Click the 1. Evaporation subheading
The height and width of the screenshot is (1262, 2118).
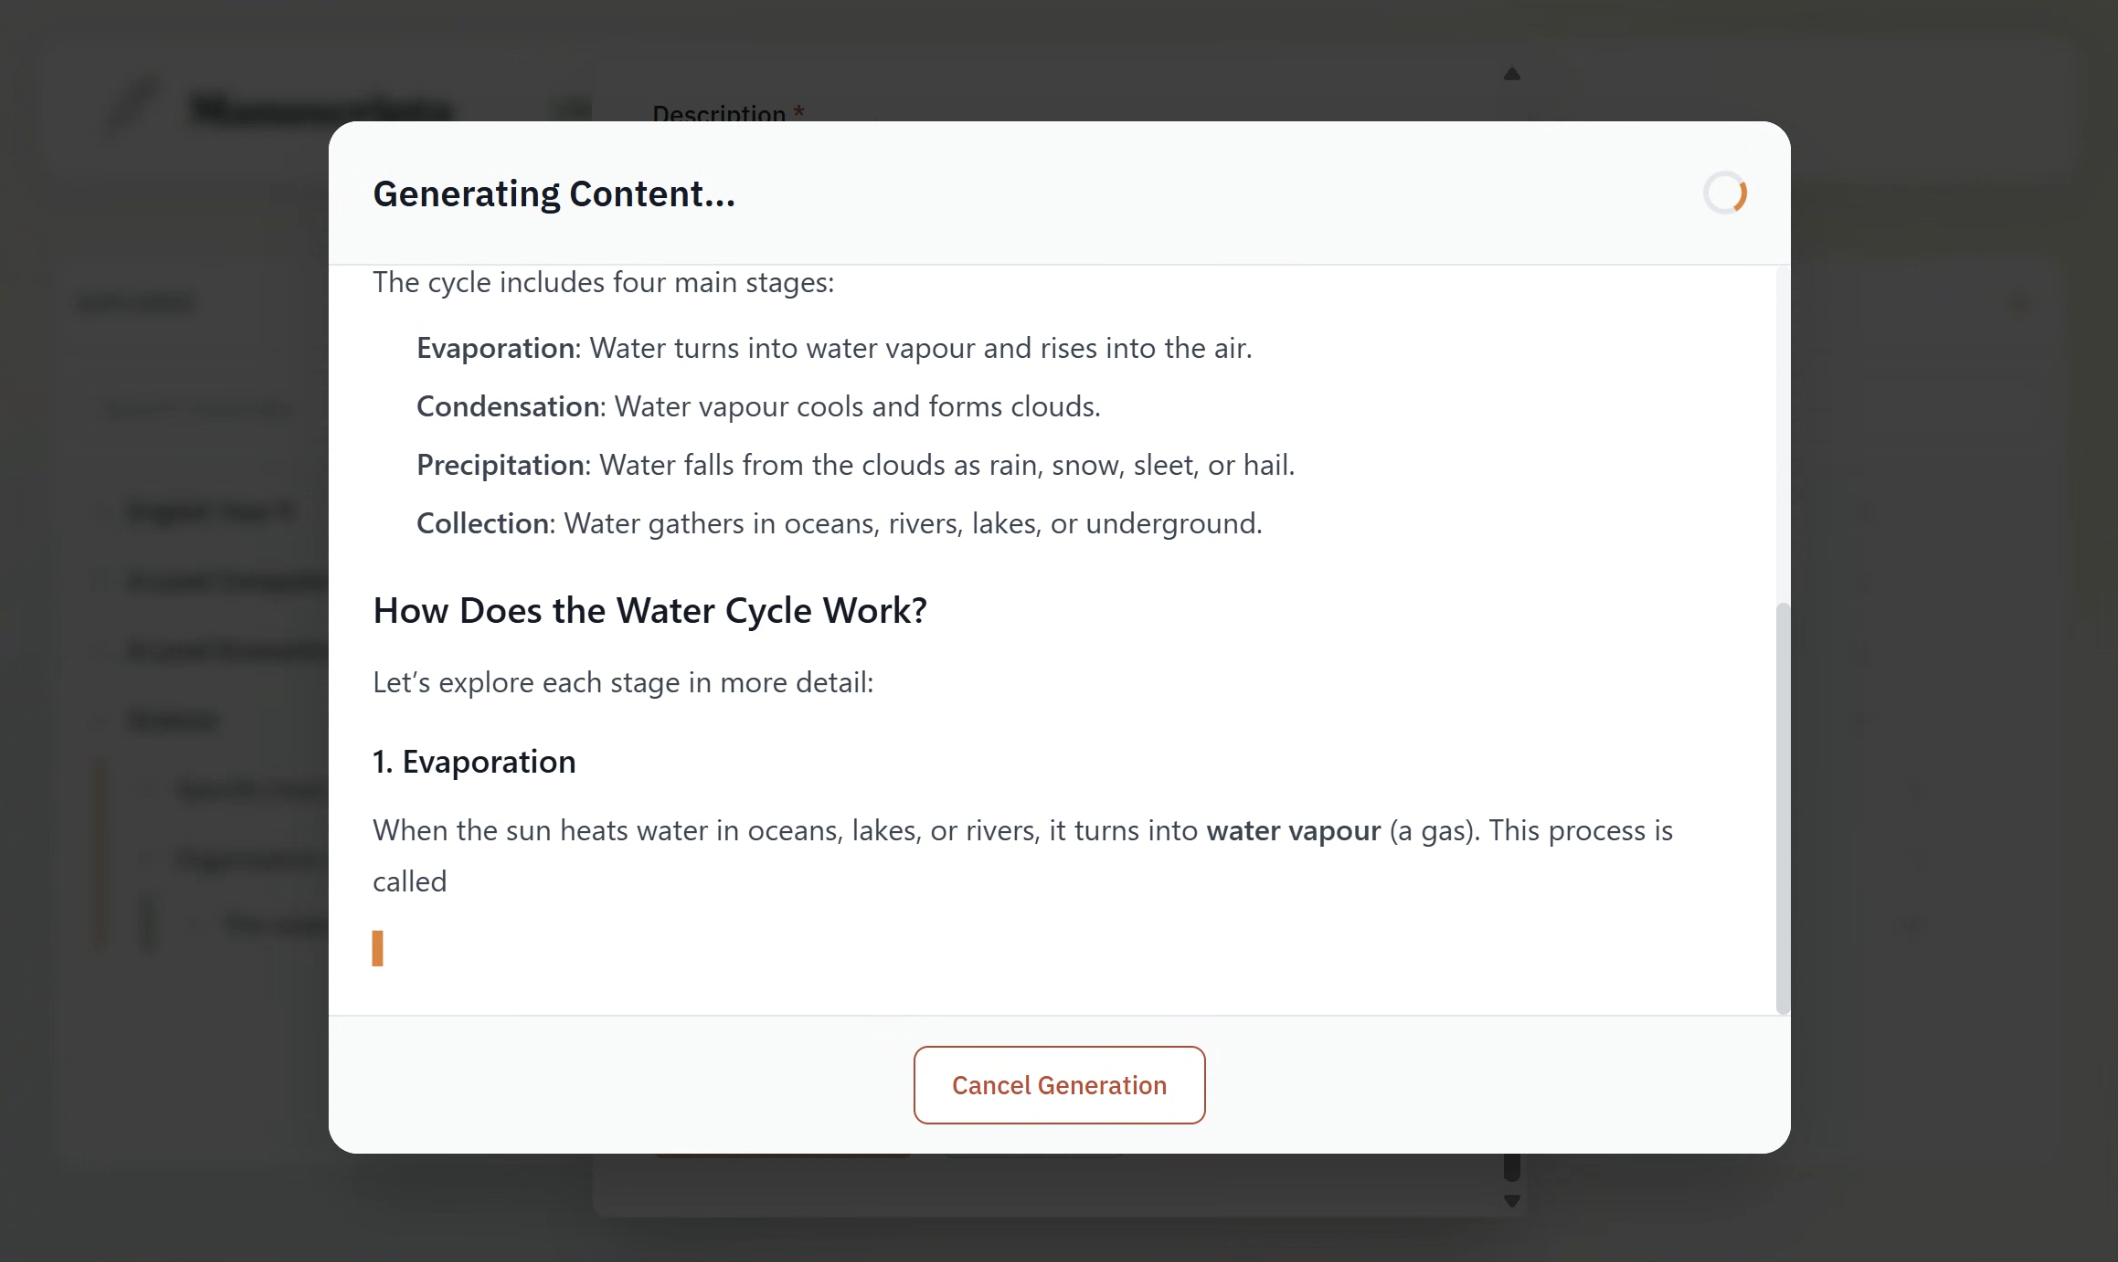click(474, 761)
